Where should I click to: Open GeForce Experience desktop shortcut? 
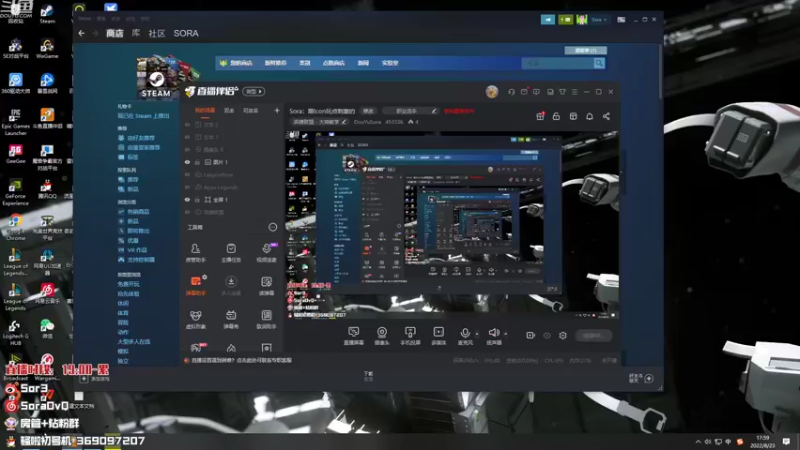pyautogui.click(x=15, y=192)
